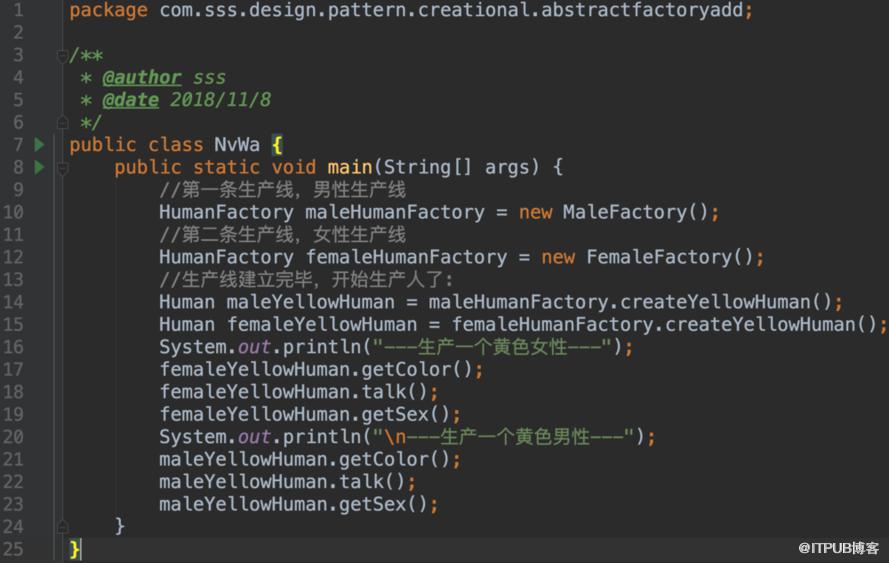The width and height of the screenshot is (889, 563).
Task: Click the comment //第一条生产线，男性生产线
Action: pos(282,189)
